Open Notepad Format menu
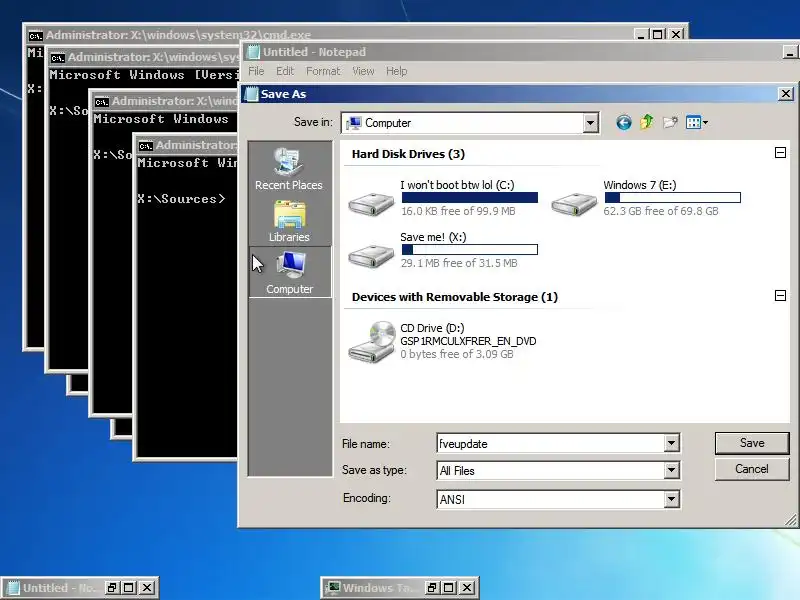The image size is (800, 600). (x=322, y=71)
